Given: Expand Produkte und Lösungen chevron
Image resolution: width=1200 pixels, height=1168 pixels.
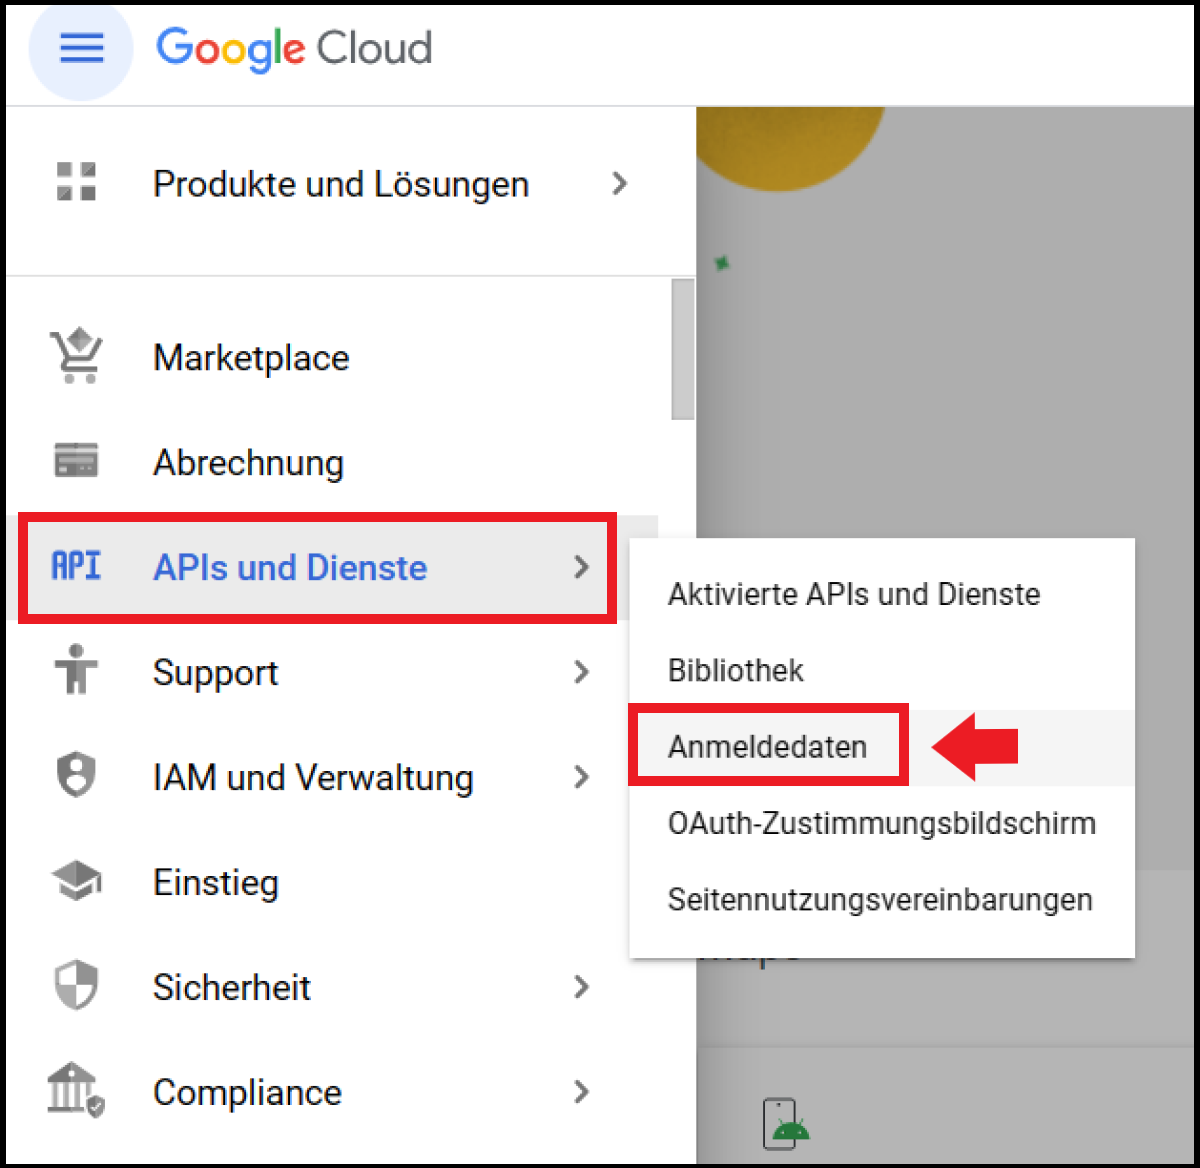Looking at the screenshot, I should pyautogui.click(x=620, y=183).
